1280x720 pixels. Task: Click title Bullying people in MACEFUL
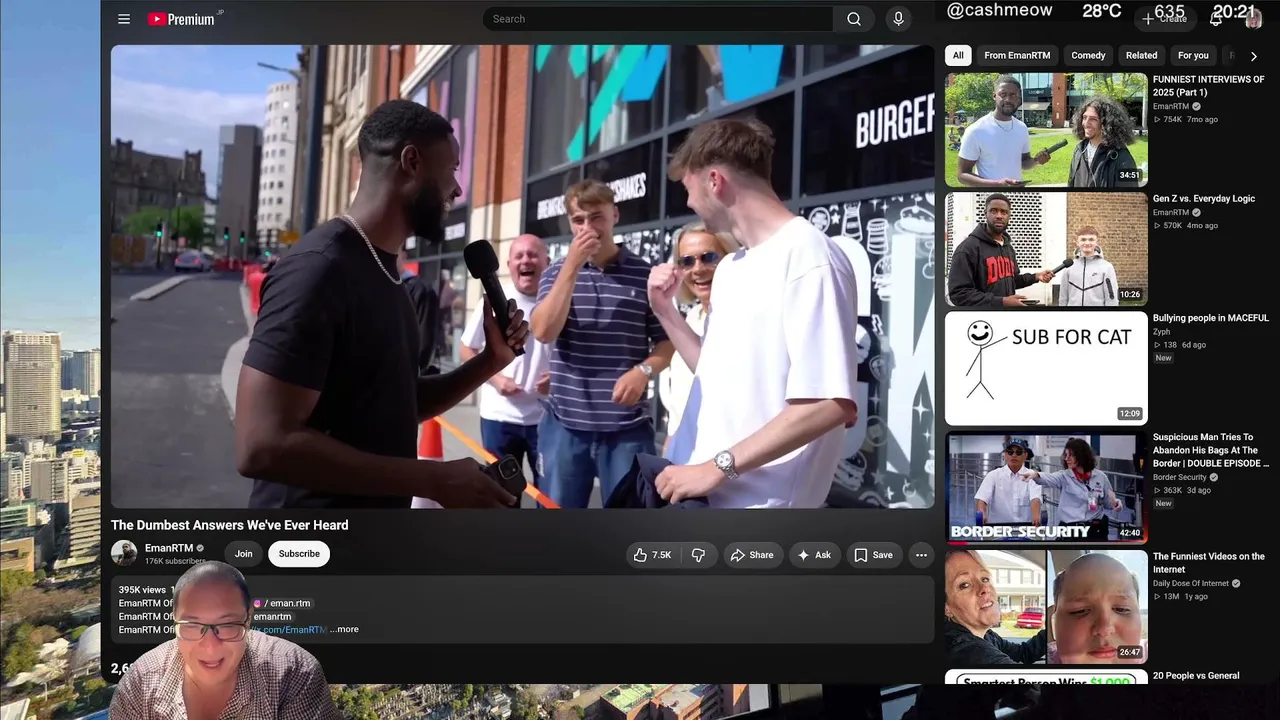1211,318
